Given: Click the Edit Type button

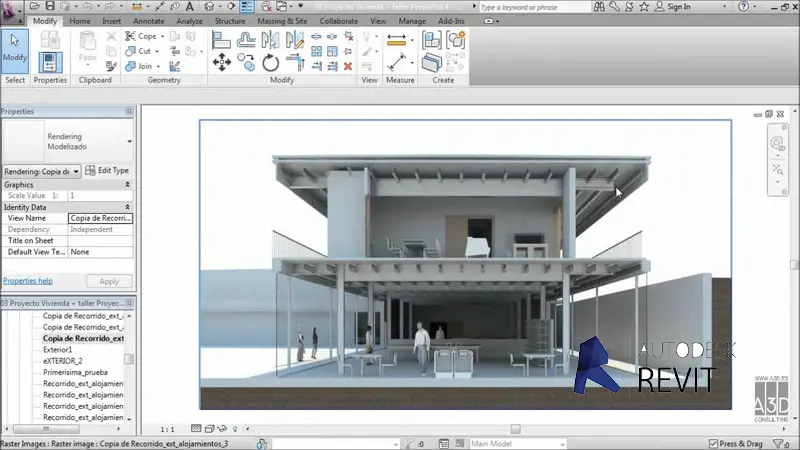Looking at the screenshot, I should coord(107,171).
